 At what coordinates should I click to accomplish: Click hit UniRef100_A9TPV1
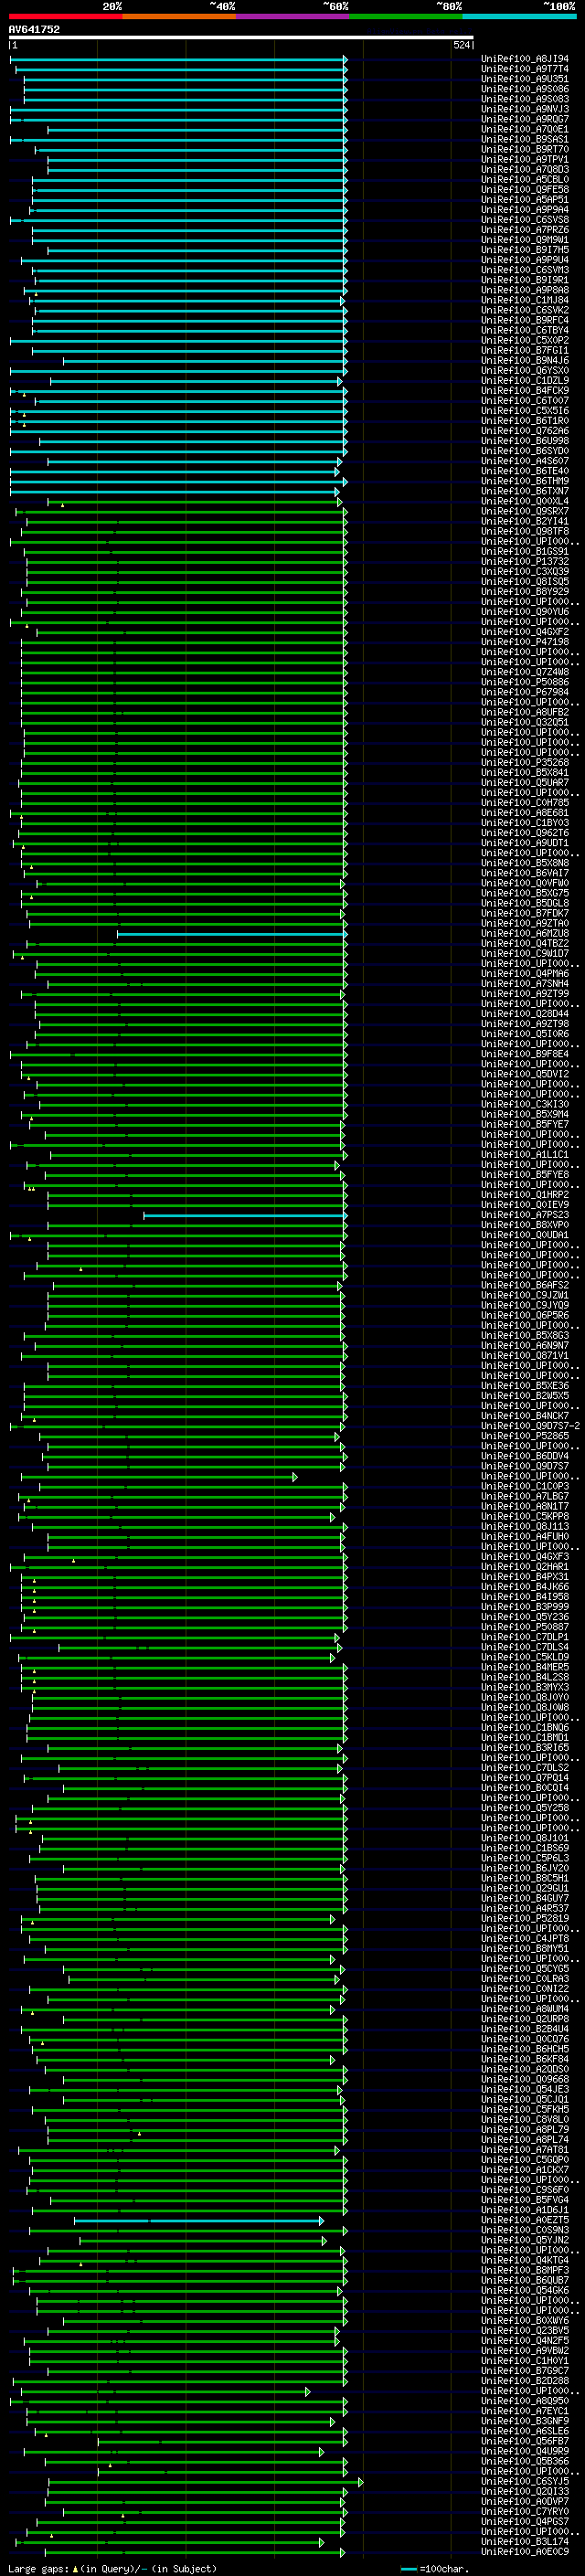click(x=524, y=159)
